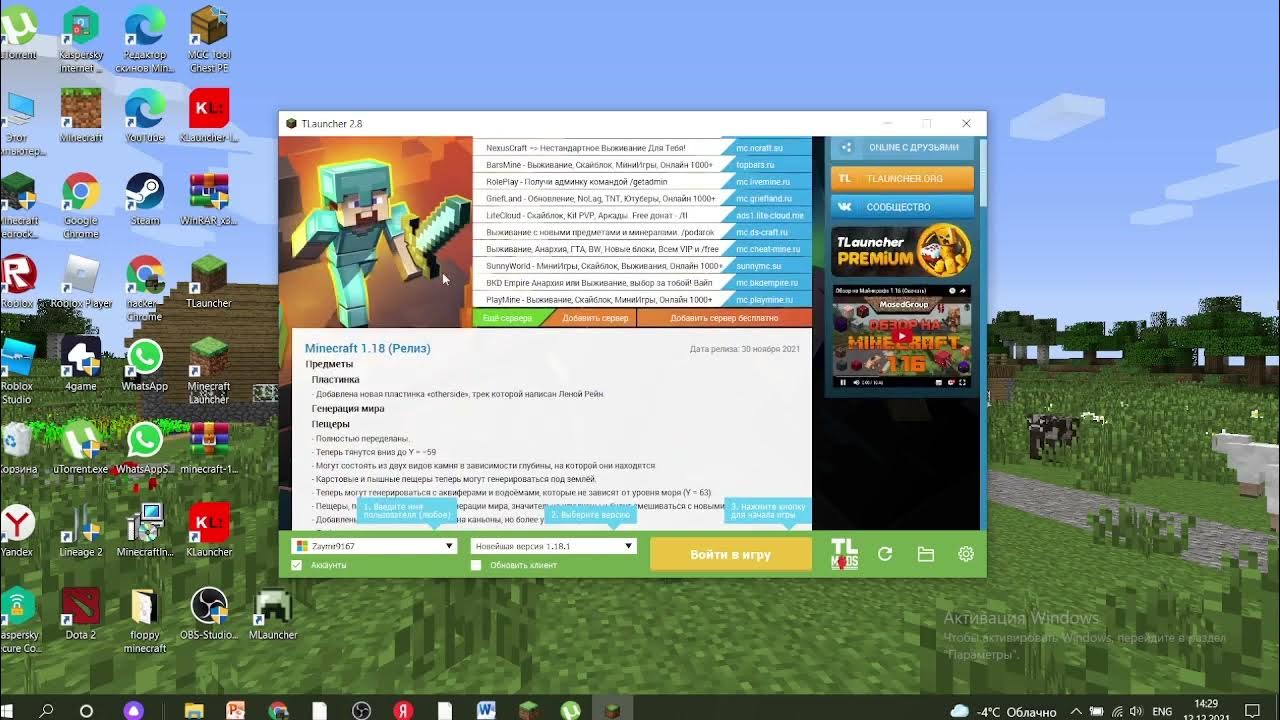Switch the ENG language indicator

[x=1162, y=711]
